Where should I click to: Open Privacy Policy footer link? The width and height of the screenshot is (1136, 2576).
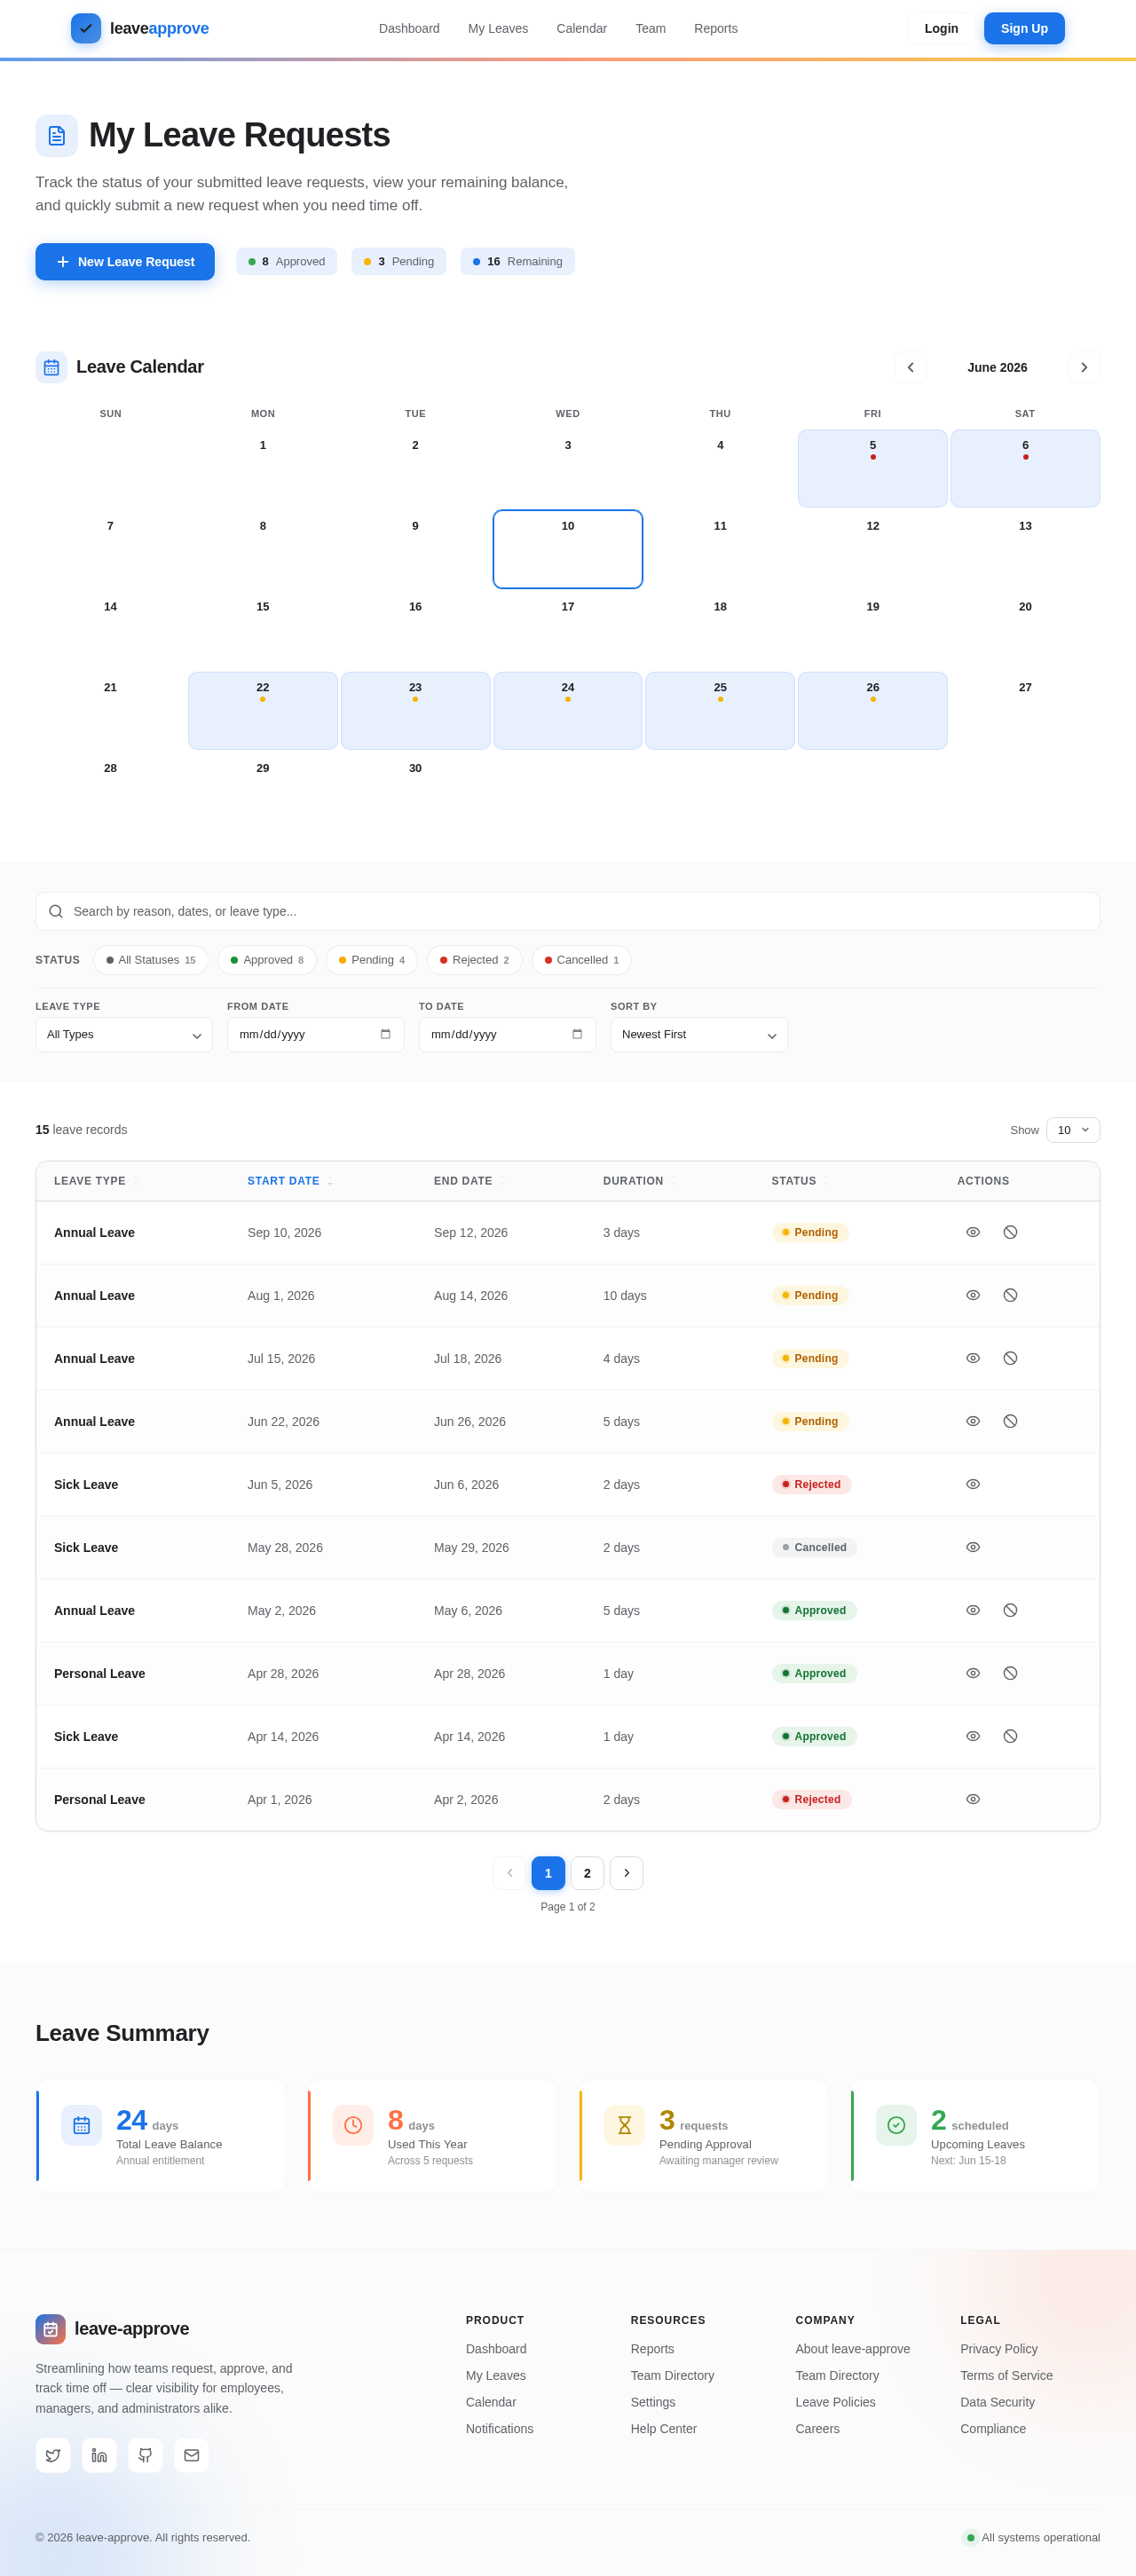point(998,2349)
